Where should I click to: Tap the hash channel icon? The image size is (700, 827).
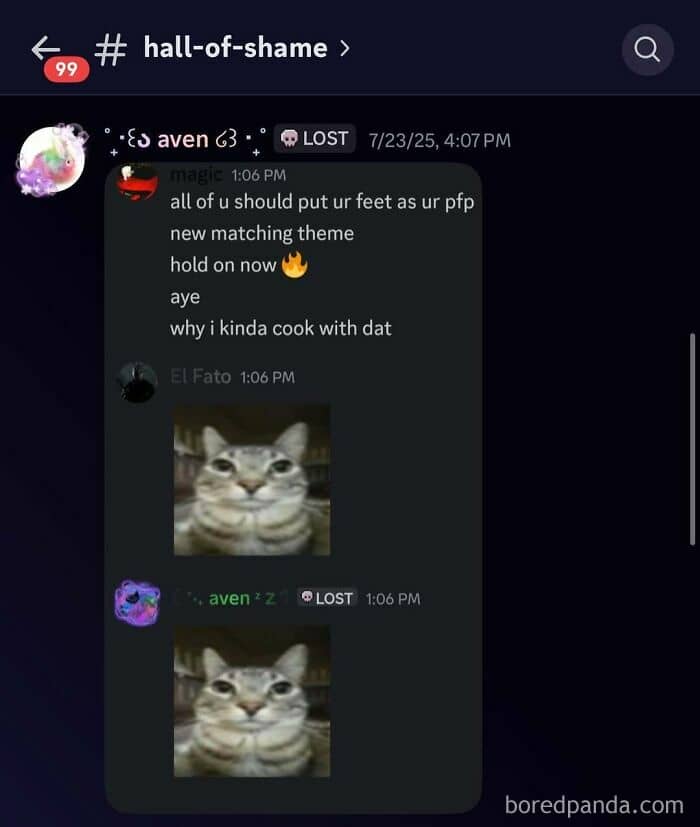111,49
